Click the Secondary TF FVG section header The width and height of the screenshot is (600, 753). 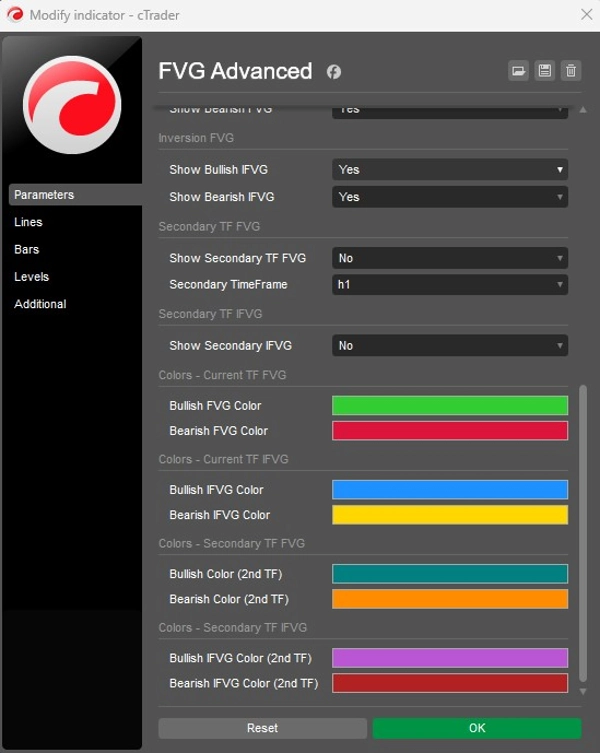click(x=209, y=226)
